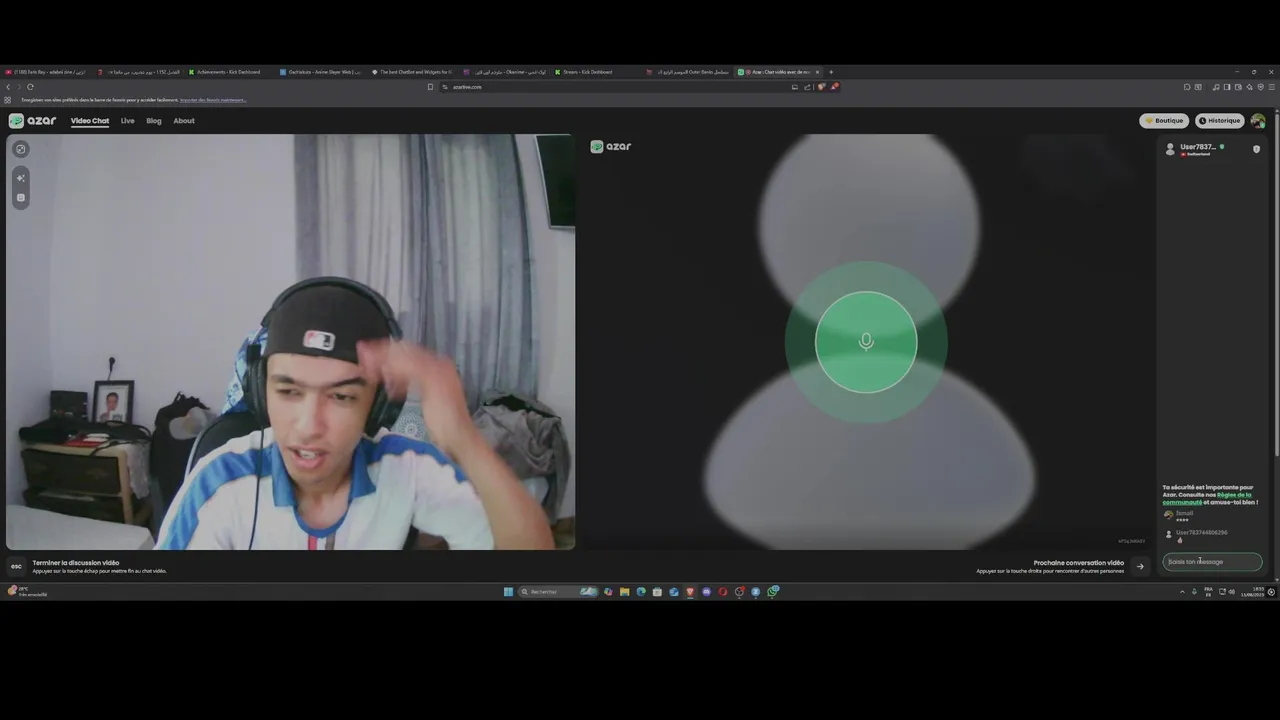Viewport: 1280px width, 720px height.
Task: Click the taskbar Rechercher search box
Action: pyautogui.click(x=558, y=592)
